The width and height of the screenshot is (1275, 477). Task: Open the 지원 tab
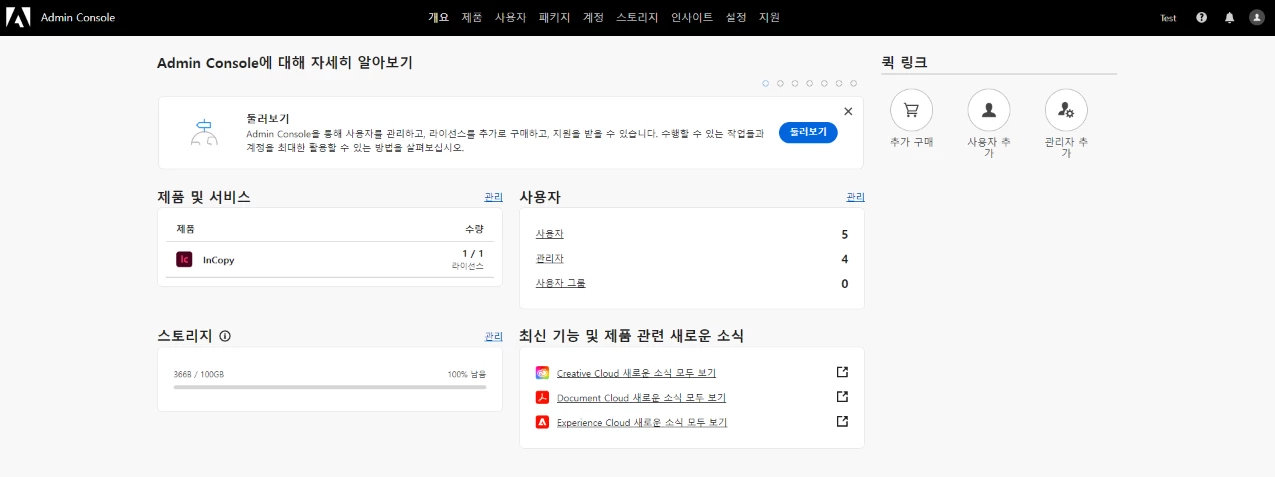(769, 17)
